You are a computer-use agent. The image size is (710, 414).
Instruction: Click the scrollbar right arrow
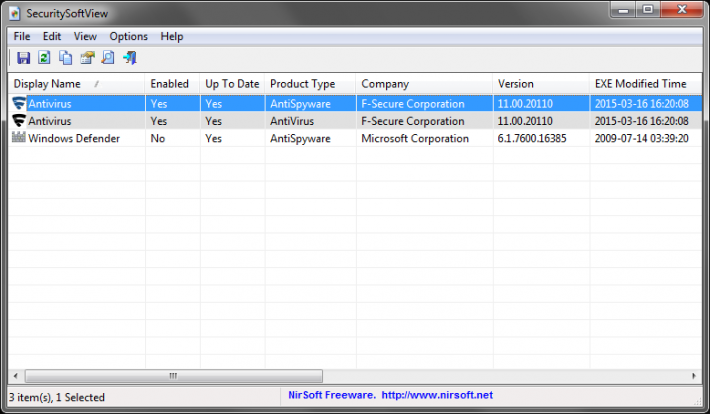[694, 376]
